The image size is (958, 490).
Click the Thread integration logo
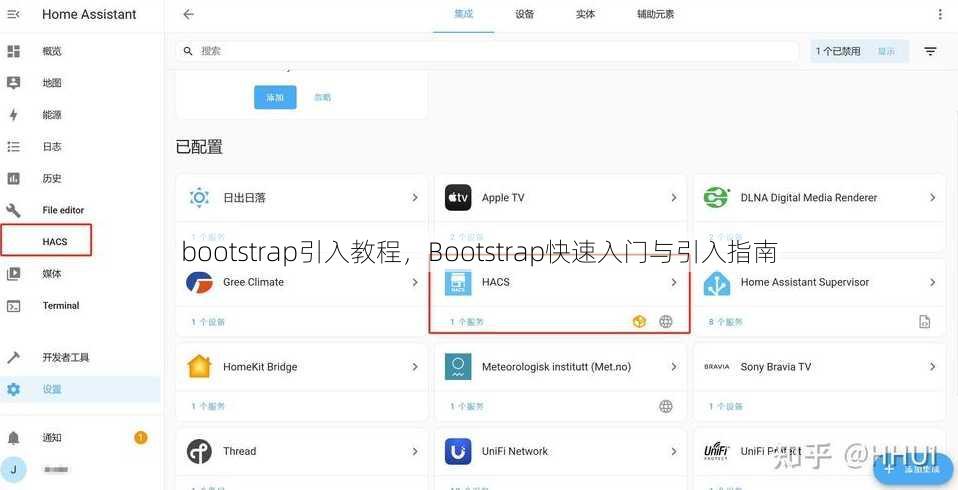point(199,452)
